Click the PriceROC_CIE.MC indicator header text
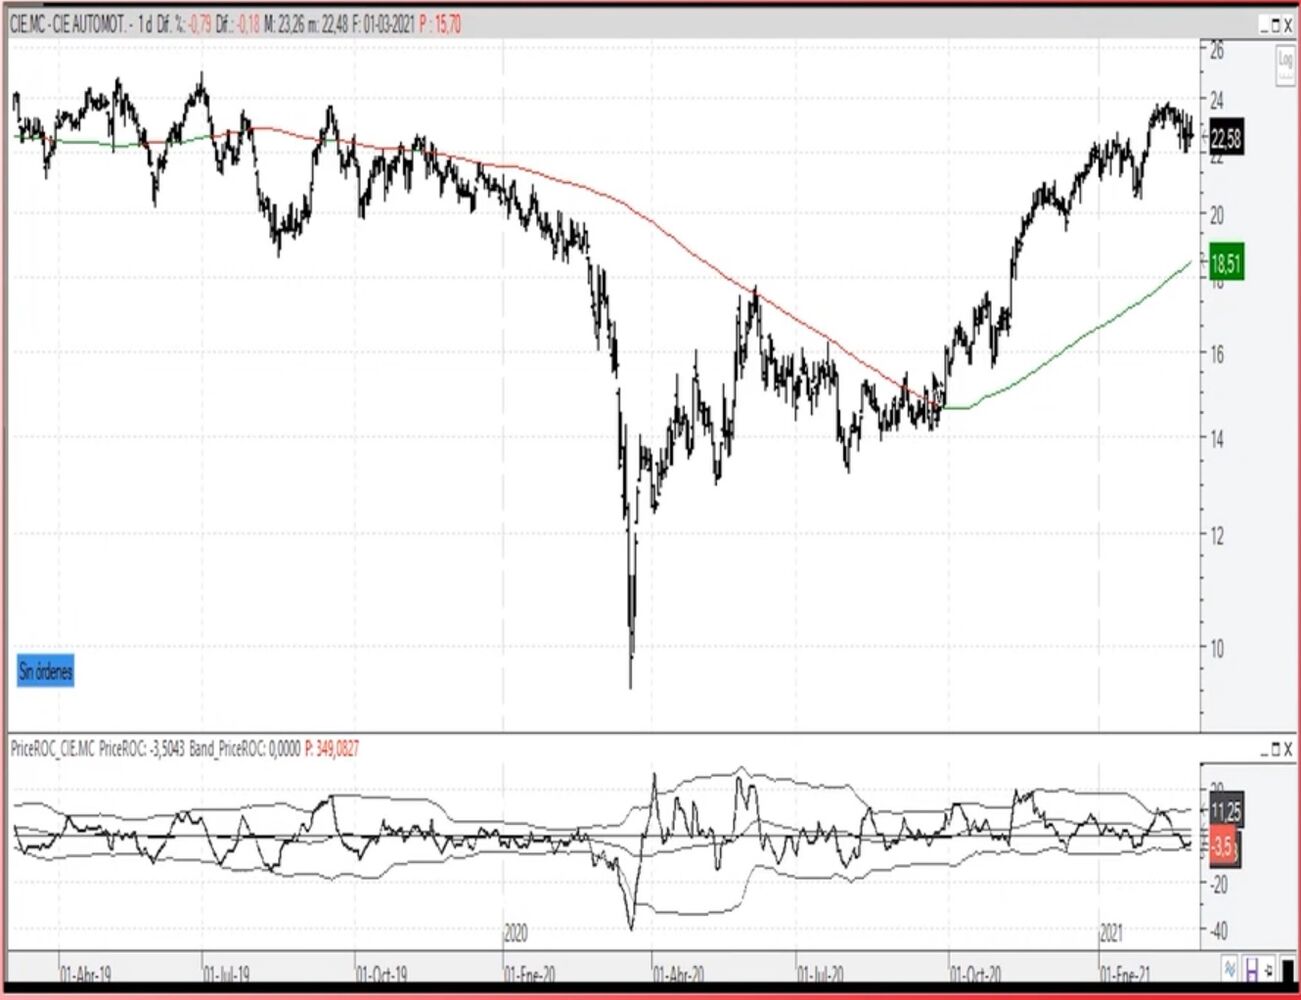1301x1000 pixels. (x=53, y=749)
